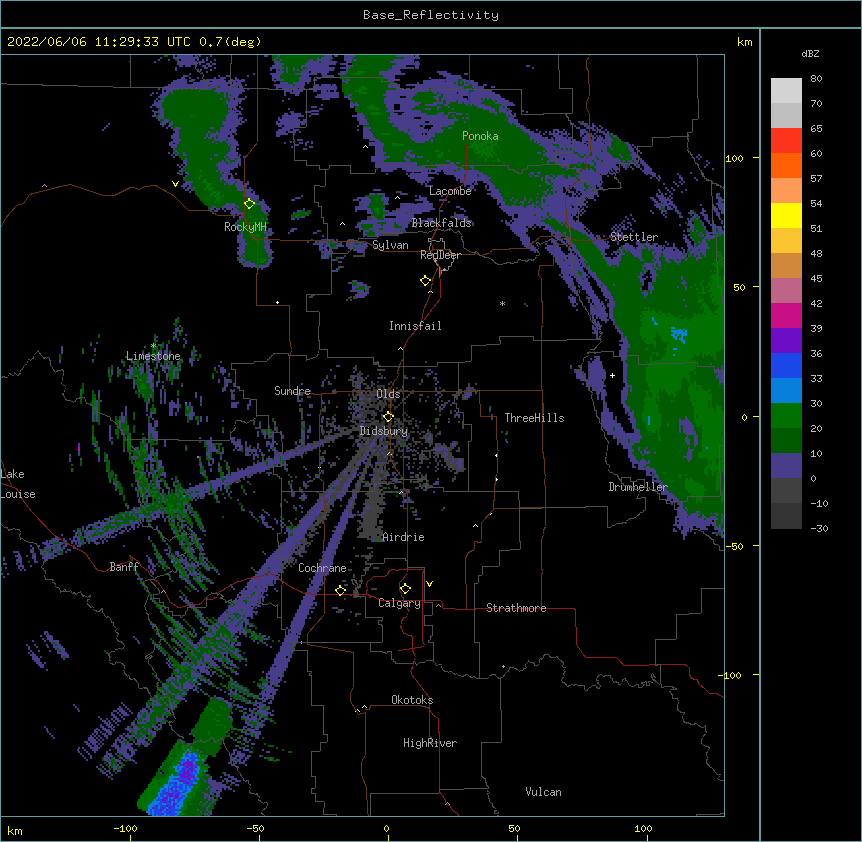Click the Banff label
862x842 pixels.
[124, 567]
